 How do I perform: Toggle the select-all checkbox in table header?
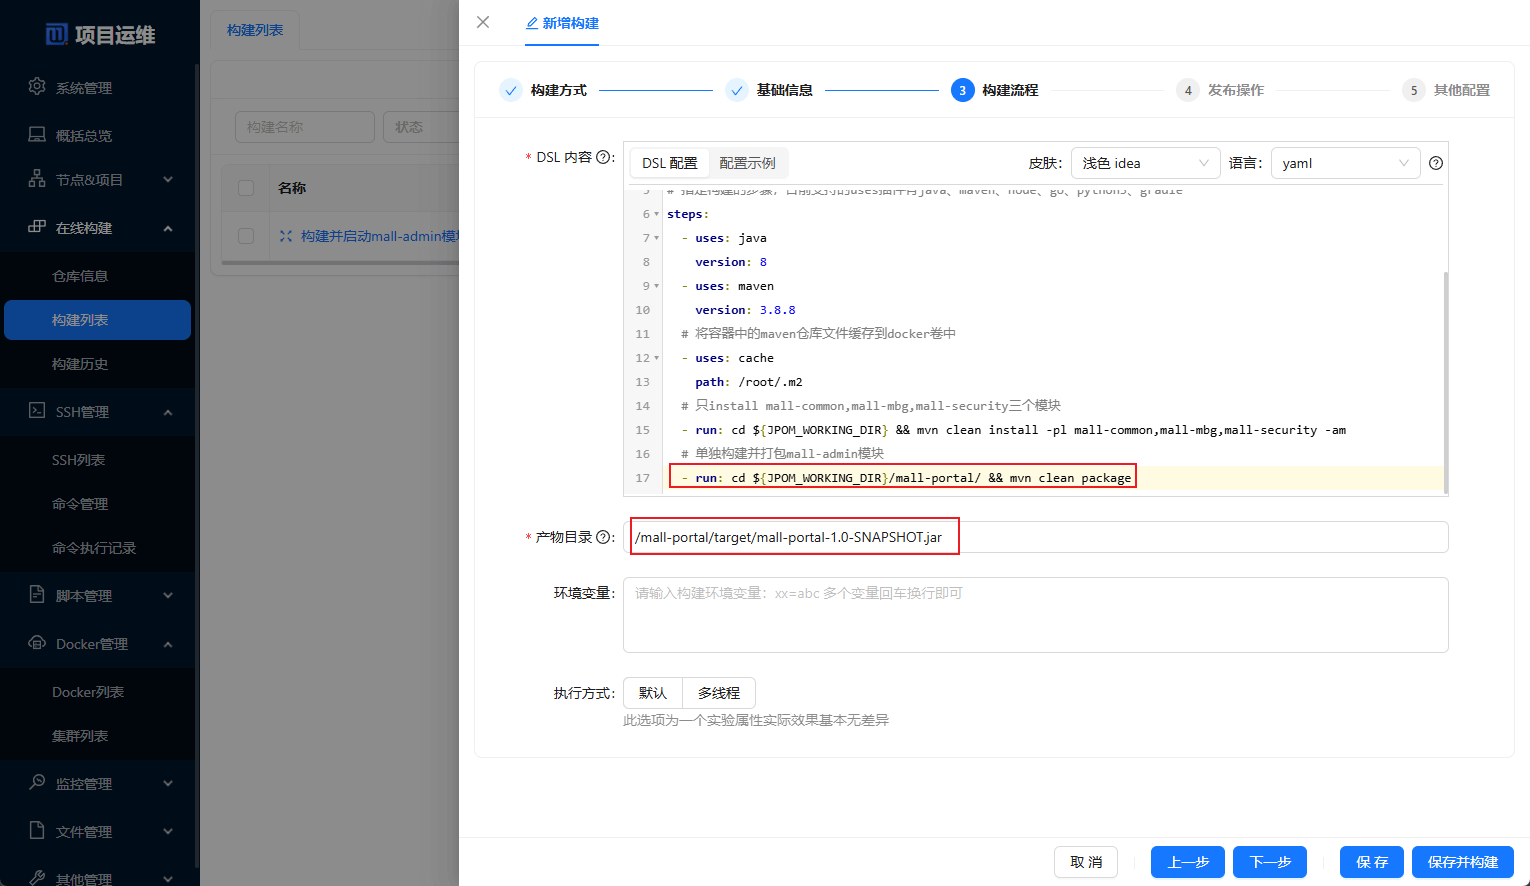(246, 188)
